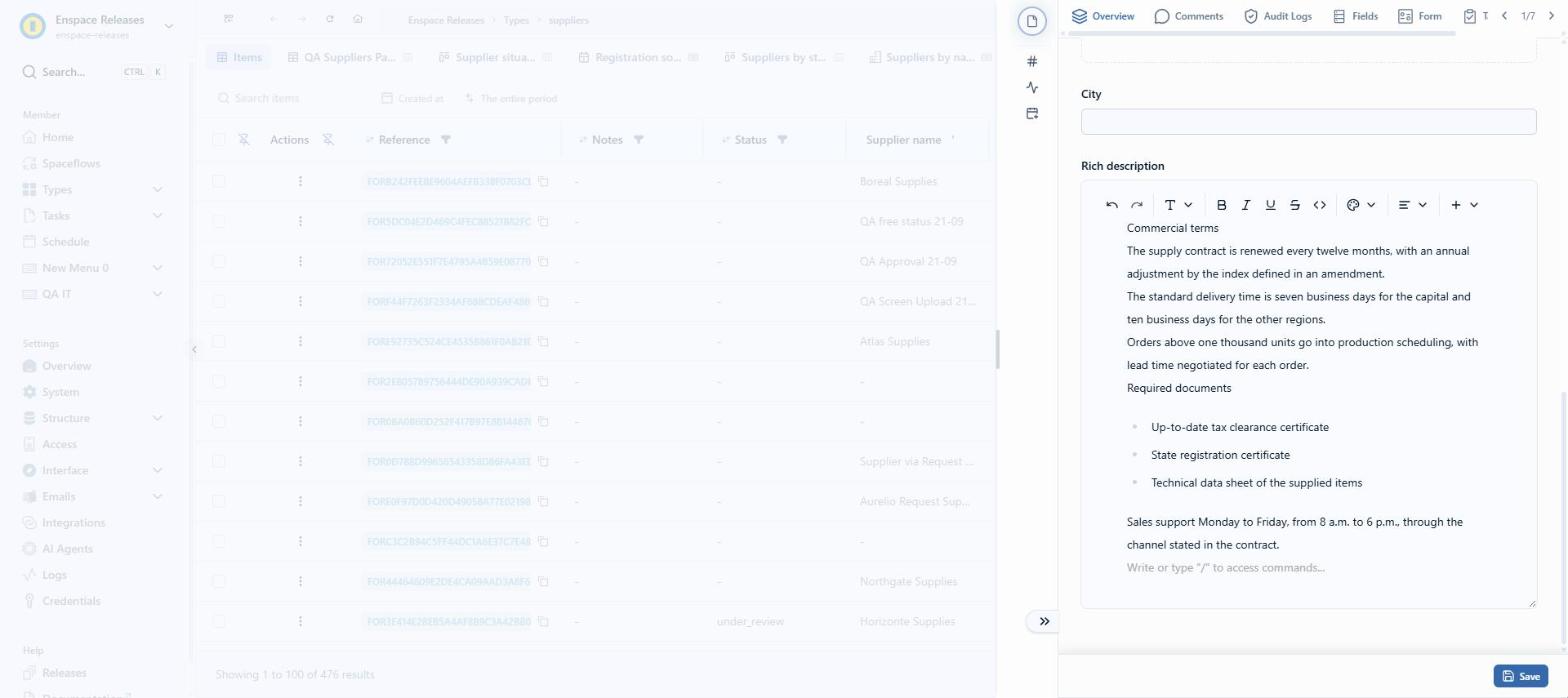Toggle bold formatting in the editor
1568x698 pixels.
[x=1221, y=205]
